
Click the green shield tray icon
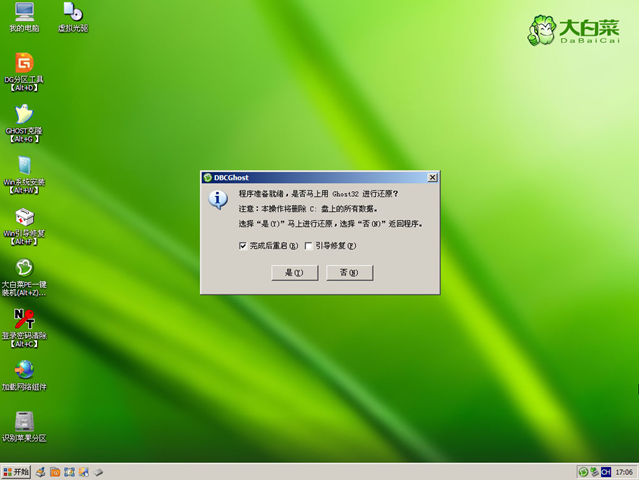583,471
